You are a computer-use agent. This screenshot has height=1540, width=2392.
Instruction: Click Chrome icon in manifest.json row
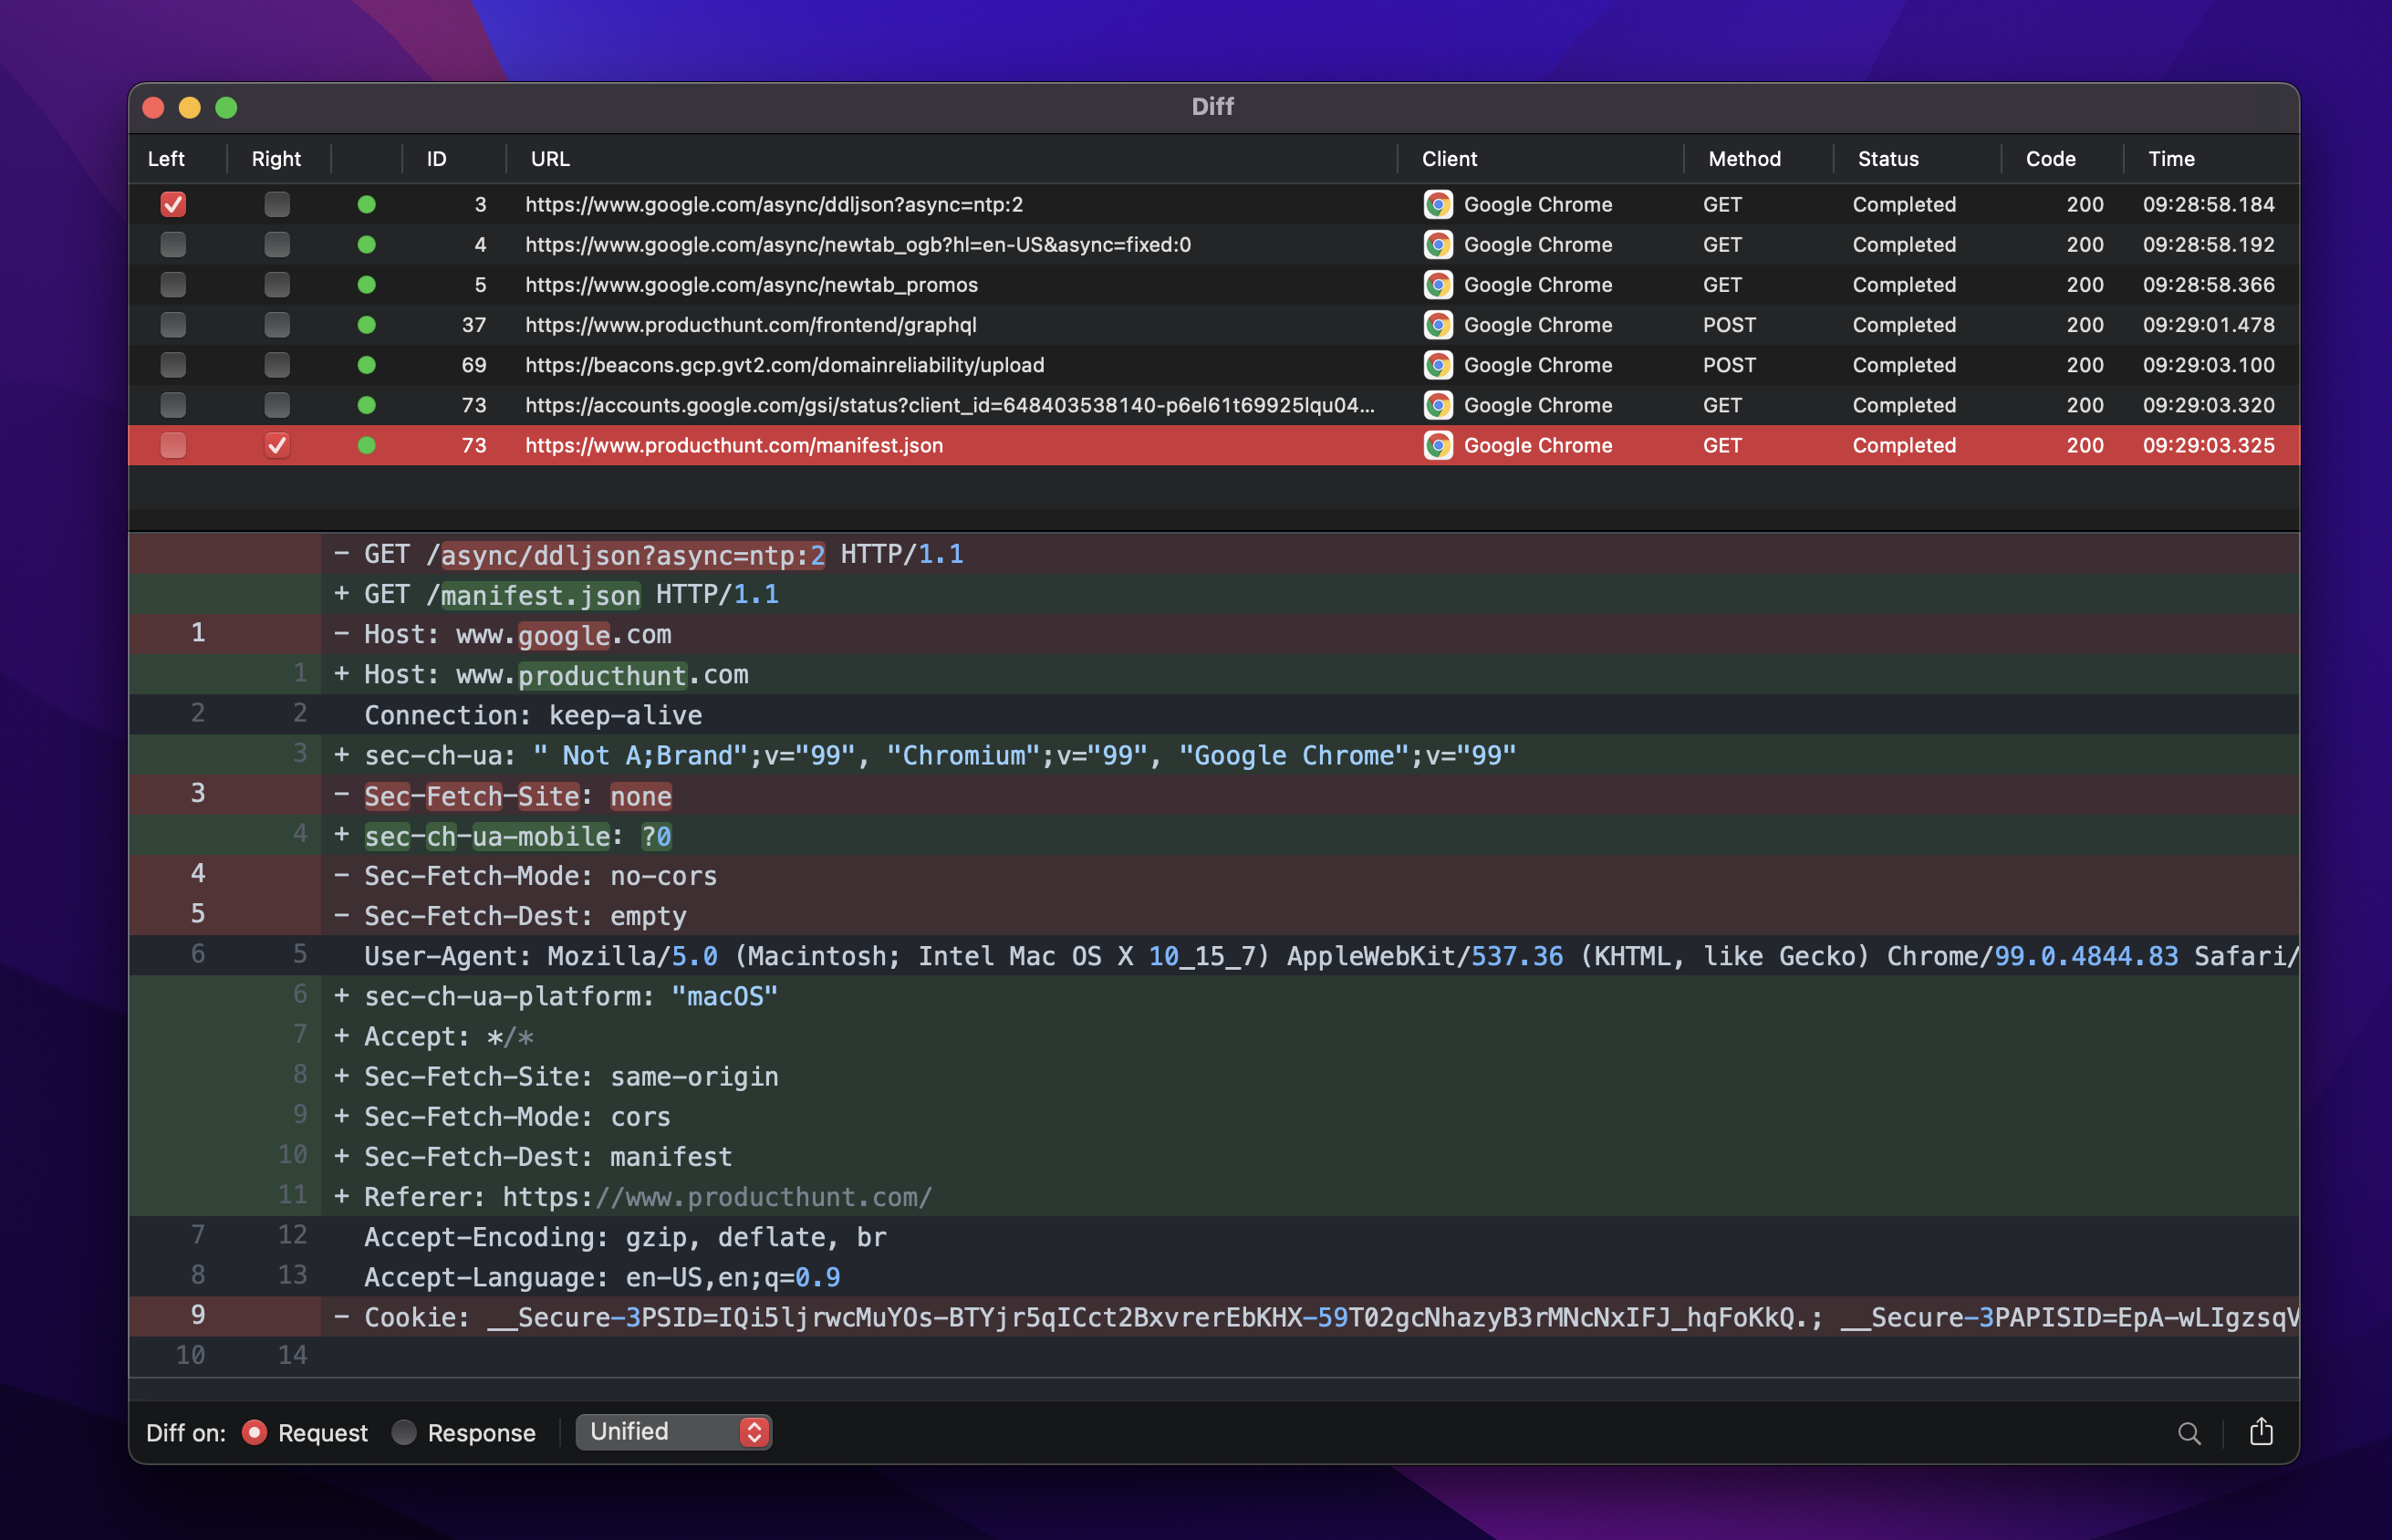click(x=1438, y=445)
